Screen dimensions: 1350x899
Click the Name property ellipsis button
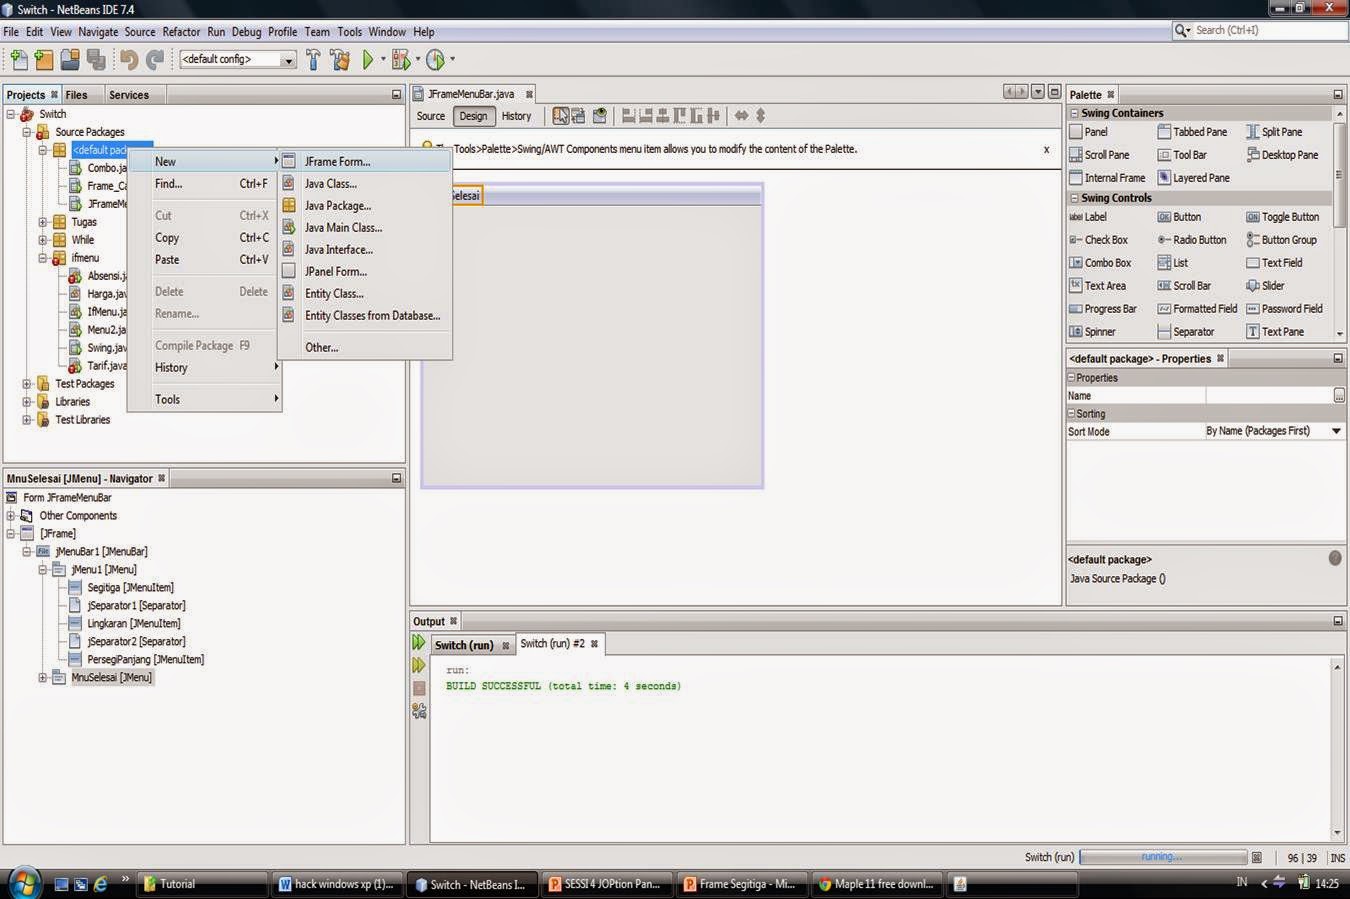pos(1338,396)
